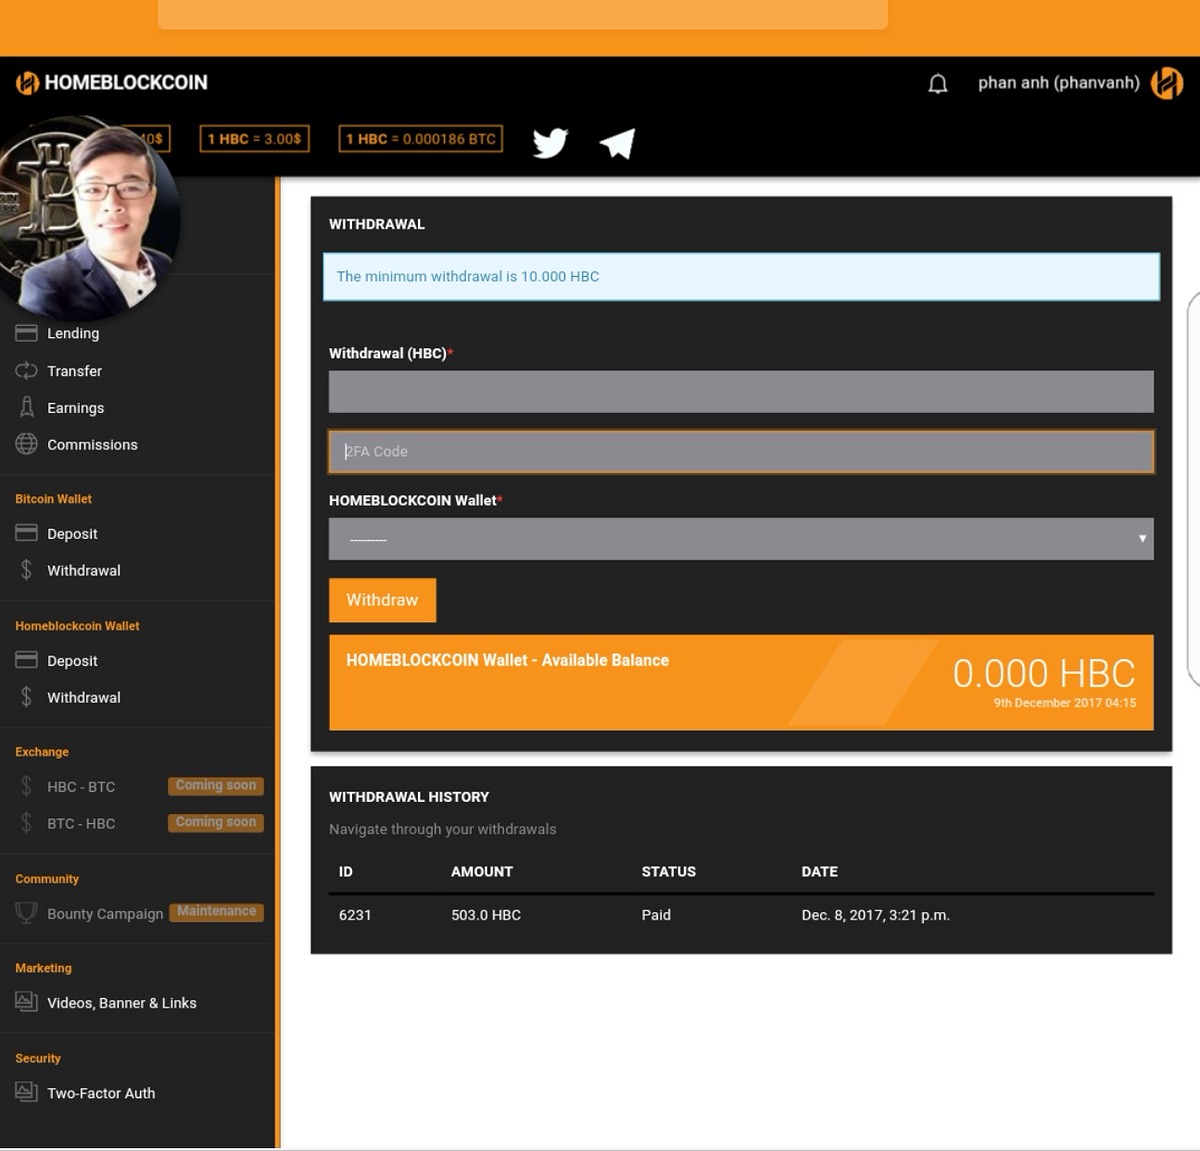The image size is (1200, 1151).
Task: Click the Maintenance badge beside Bounty Campaign
Action: pos(217,912)
